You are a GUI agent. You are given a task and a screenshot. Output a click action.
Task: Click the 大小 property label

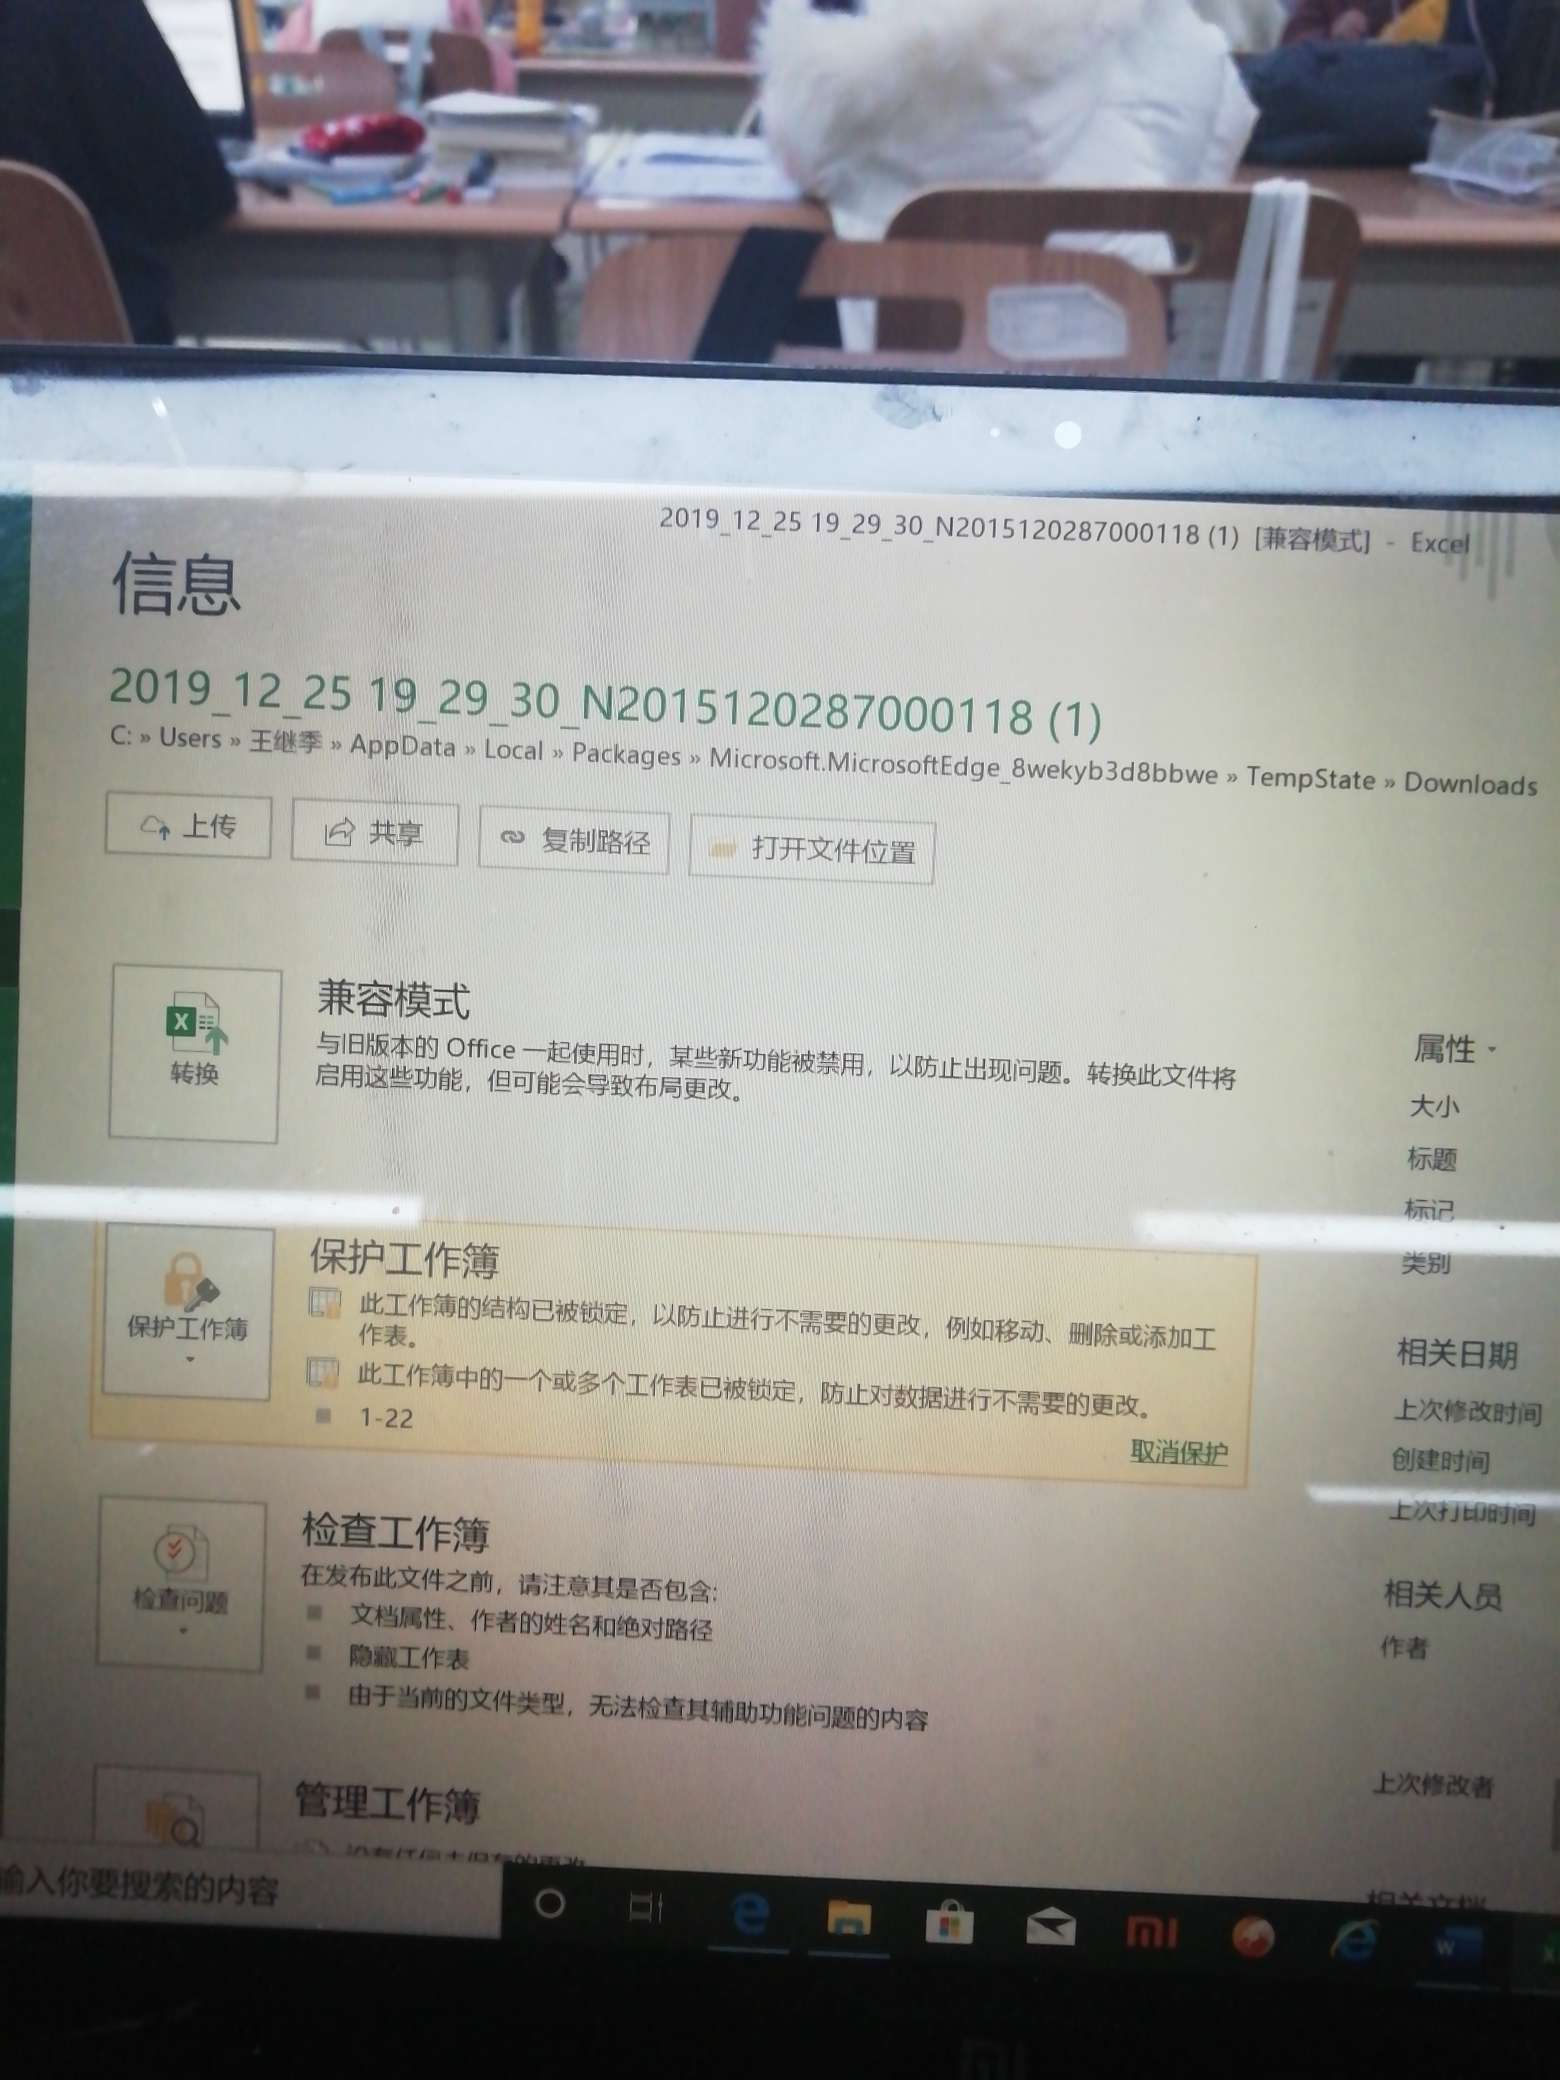(1434, 1106)
